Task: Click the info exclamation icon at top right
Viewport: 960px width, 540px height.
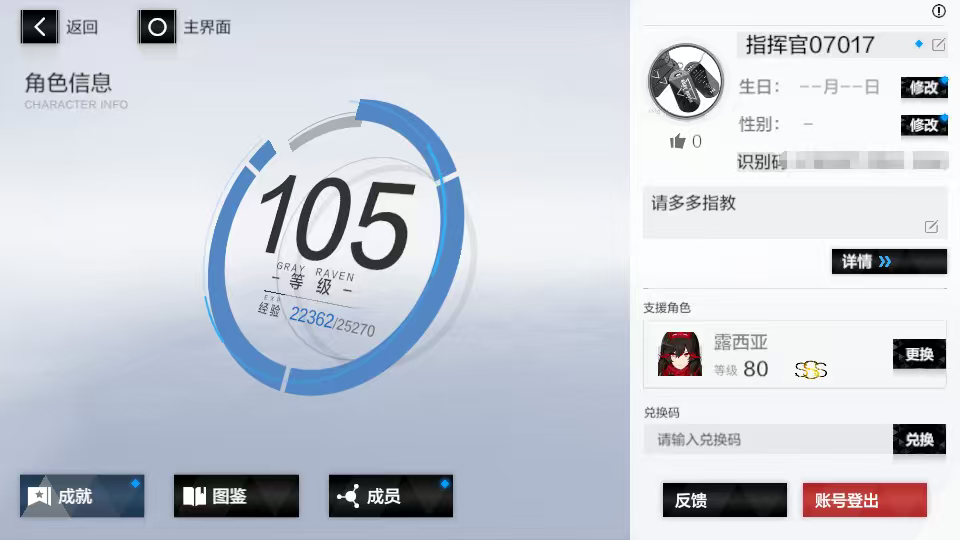Action: click(x=938, y=11)
